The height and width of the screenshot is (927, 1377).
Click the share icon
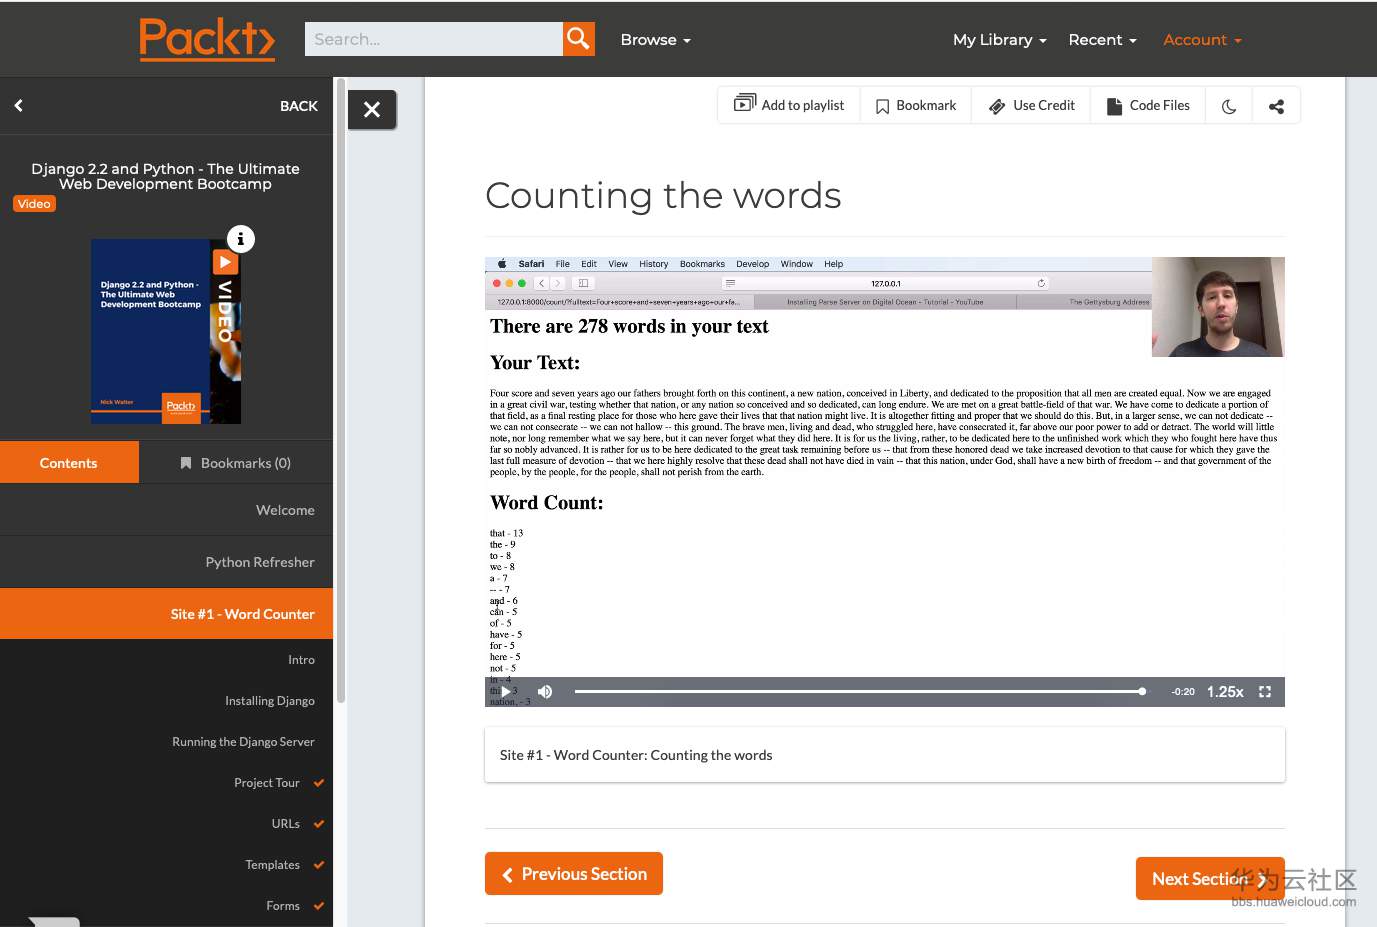point(1276,106)
